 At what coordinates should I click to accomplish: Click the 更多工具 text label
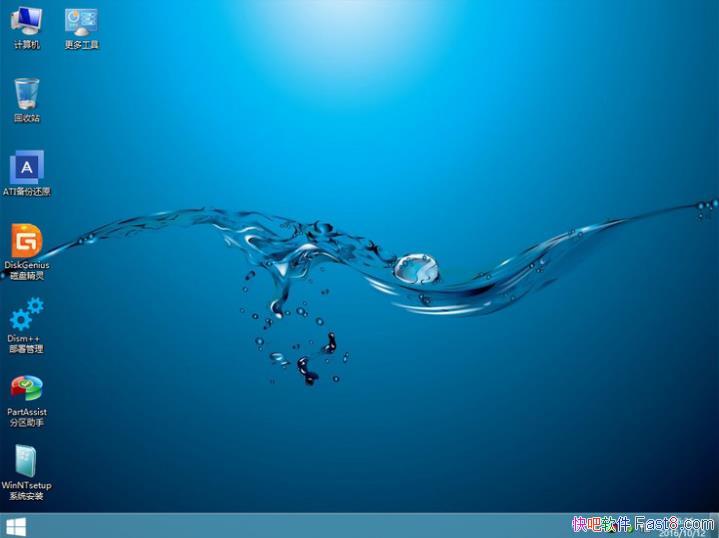[x=81, y=45]
